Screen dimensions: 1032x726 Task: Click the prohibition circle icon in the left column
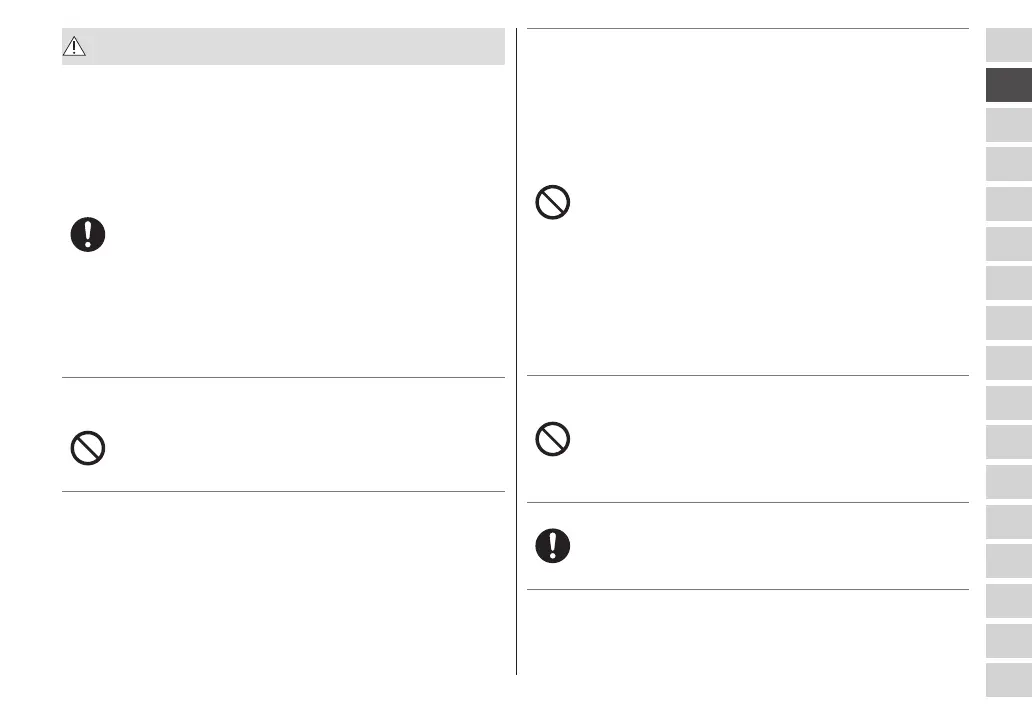tap(88, 448)
